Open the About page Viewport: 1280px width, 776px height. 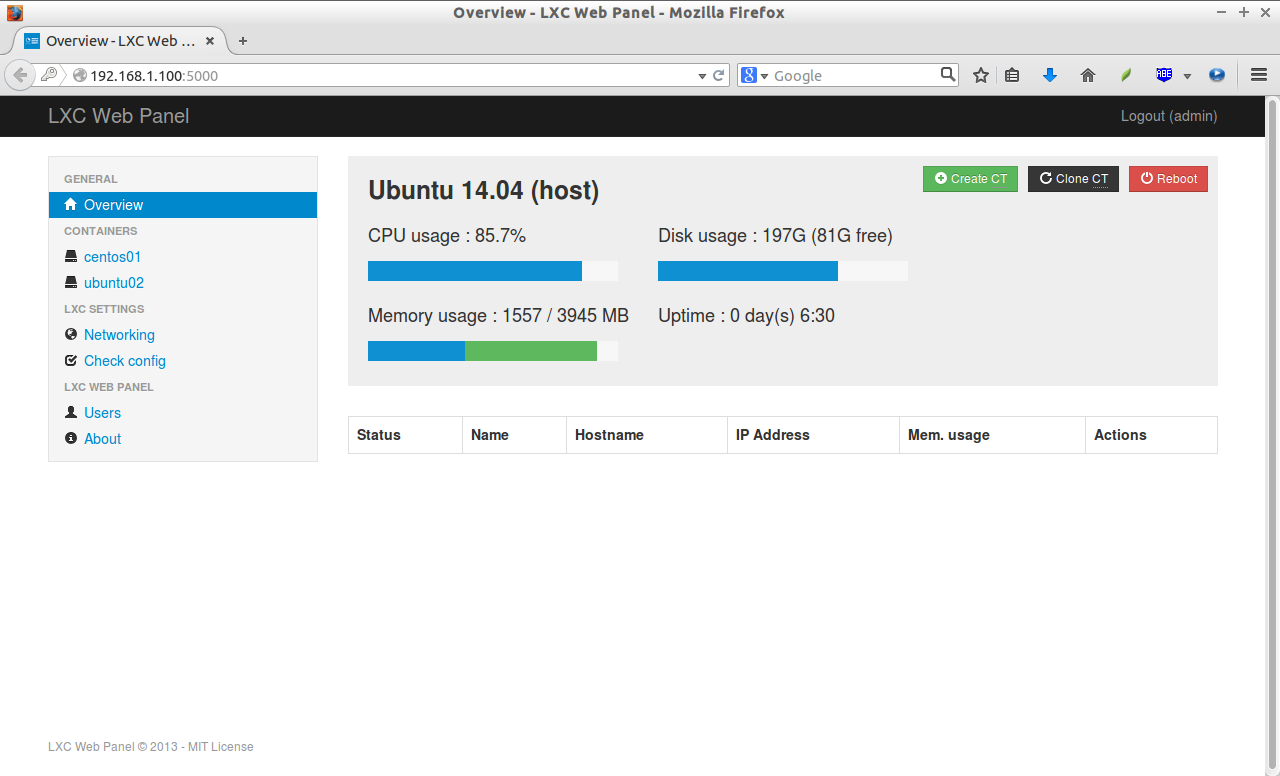tap(102, 439)
